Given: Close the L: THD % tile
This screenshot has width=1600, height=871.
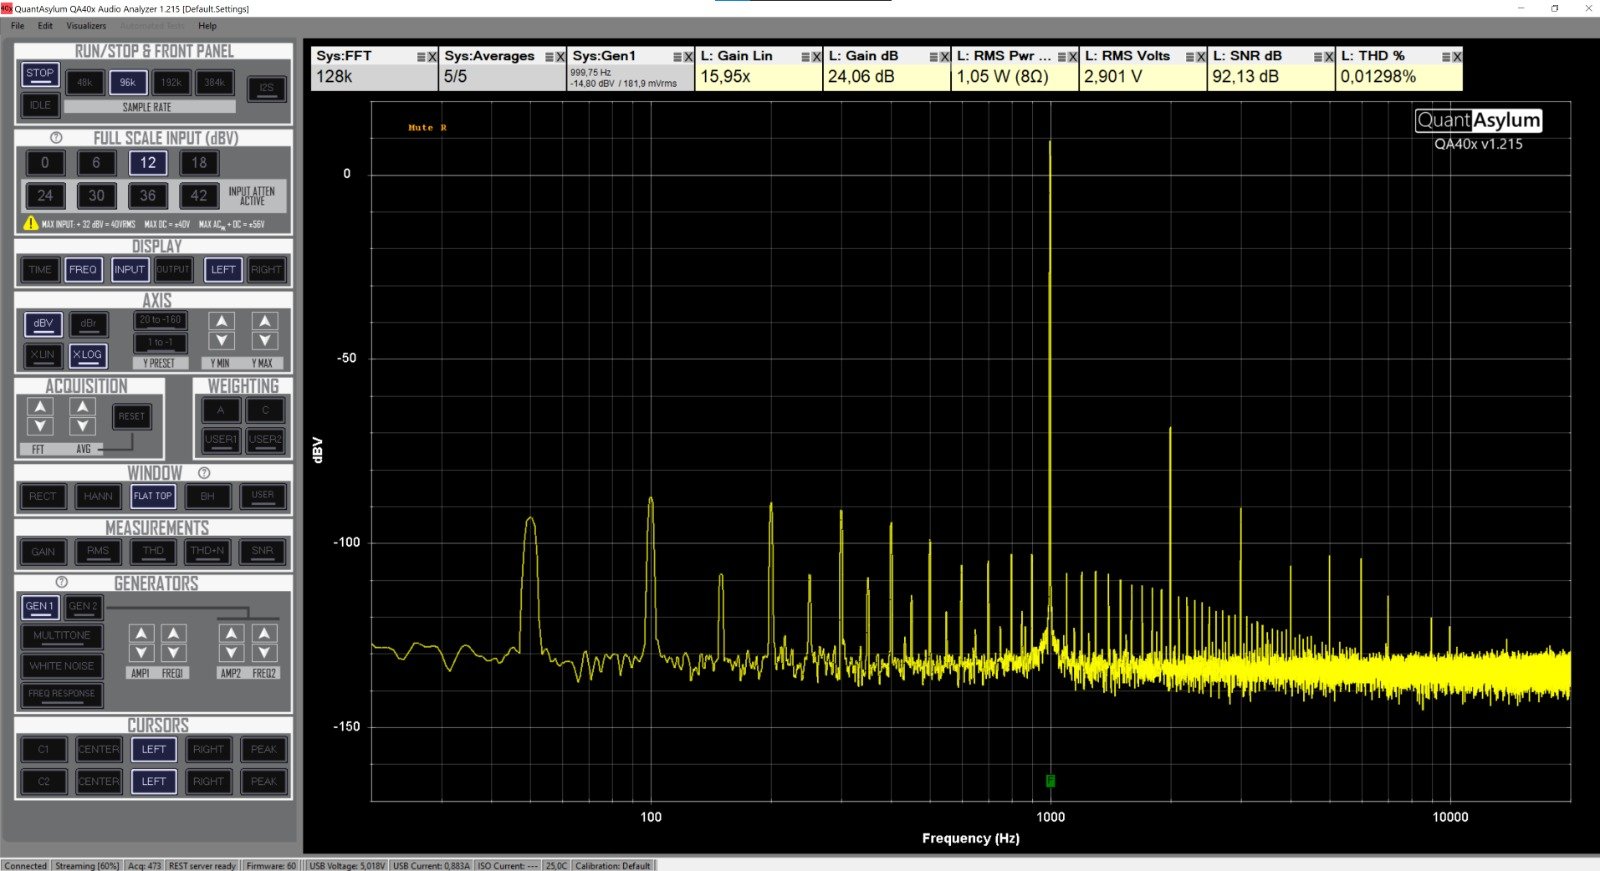Looking at the screenshot, I should click(1456, 57).
